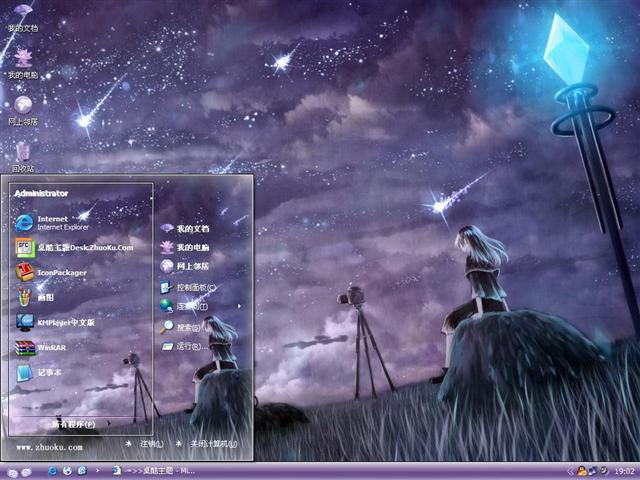
Task: Click the globe icon in quick launch
Action: pos(67,471)
